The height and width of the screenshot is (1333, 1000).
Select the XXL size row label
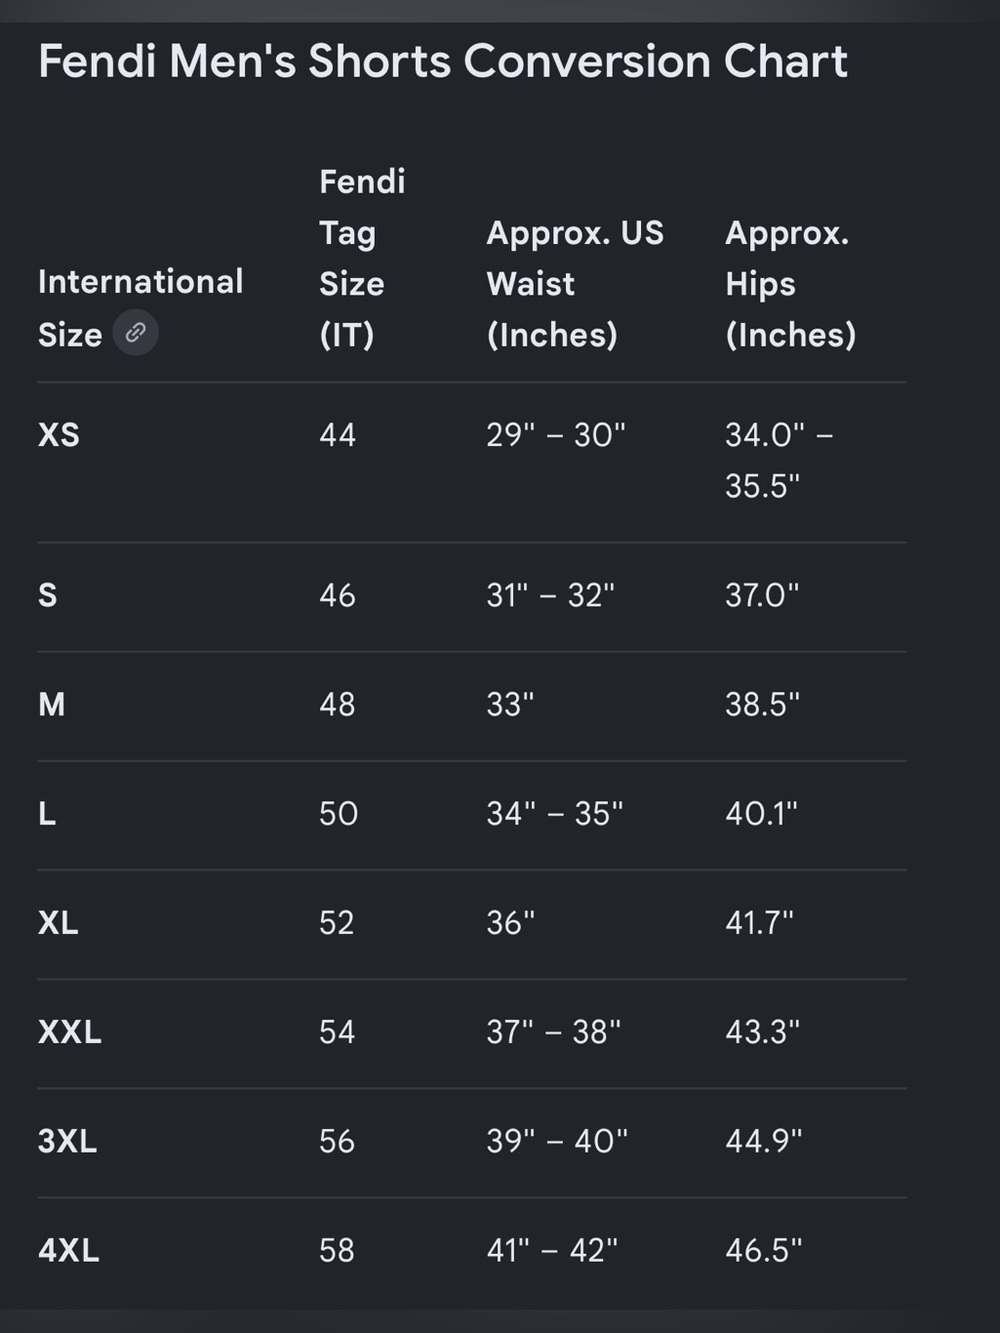coord(70,1031)
